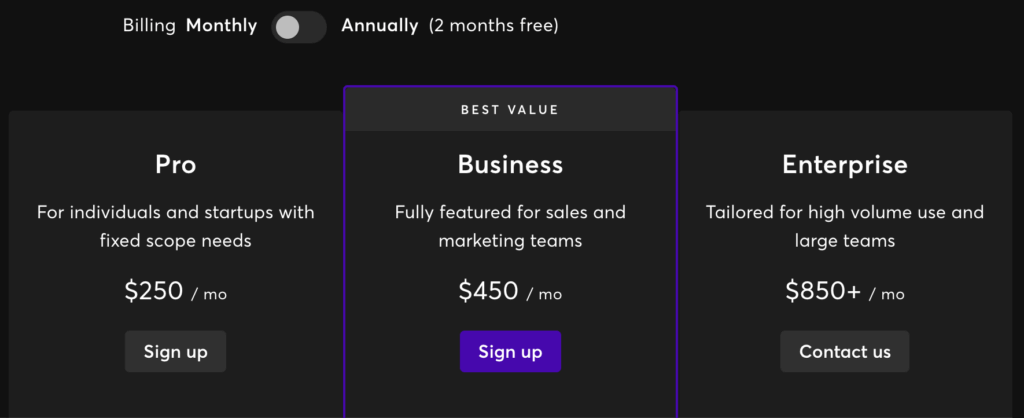The image size is (1024, 418).
Task: Click the $850+ Enterprise price
Action: [822, 291]
